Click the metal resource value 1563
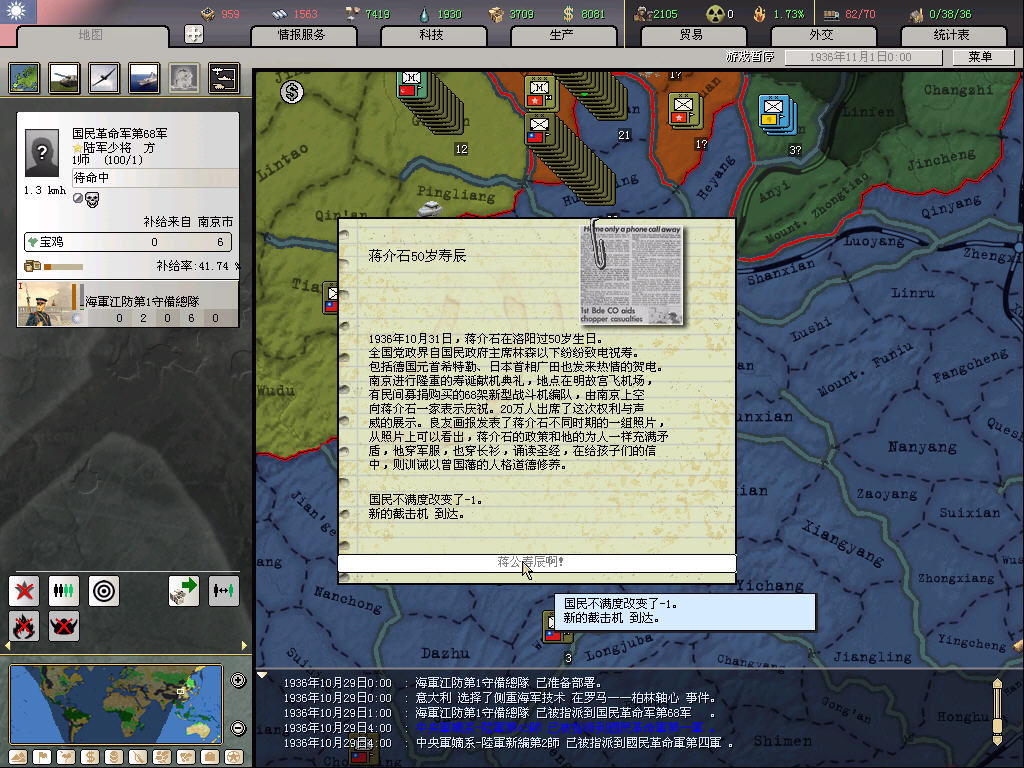The height and width of the screenshot is (768, 1024). pyautogui.click(x=305, y=14)
